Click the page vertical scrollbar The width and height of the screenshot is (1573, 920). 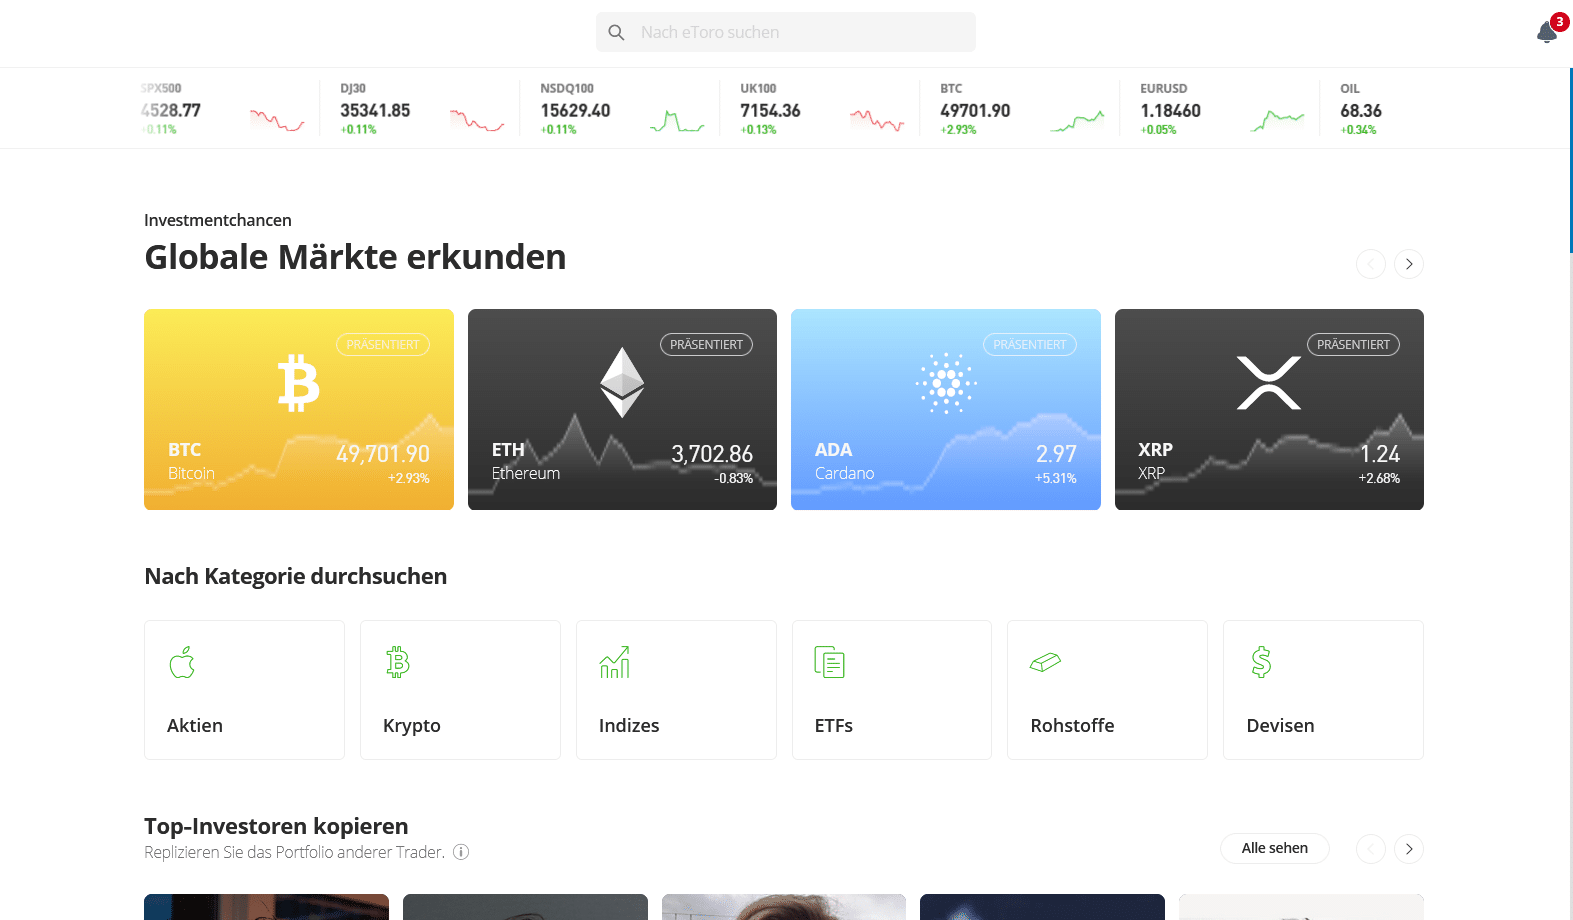tap(1570, 160)
